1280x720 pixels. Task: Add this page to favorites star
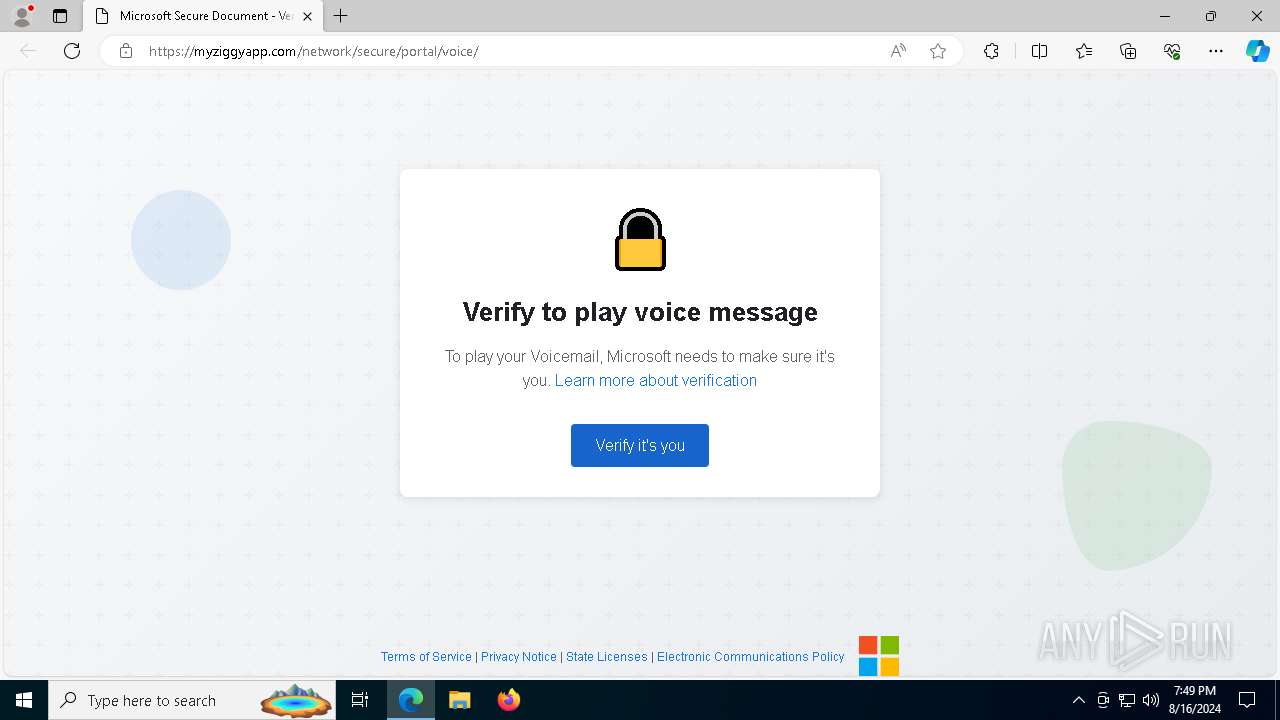tap(938, 51)
